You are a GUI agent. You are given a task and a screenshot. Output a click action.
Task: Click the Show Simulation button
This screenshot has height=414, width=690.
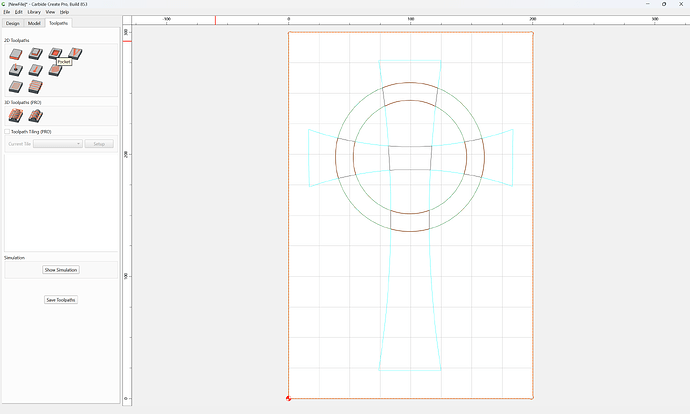[61, 270]
